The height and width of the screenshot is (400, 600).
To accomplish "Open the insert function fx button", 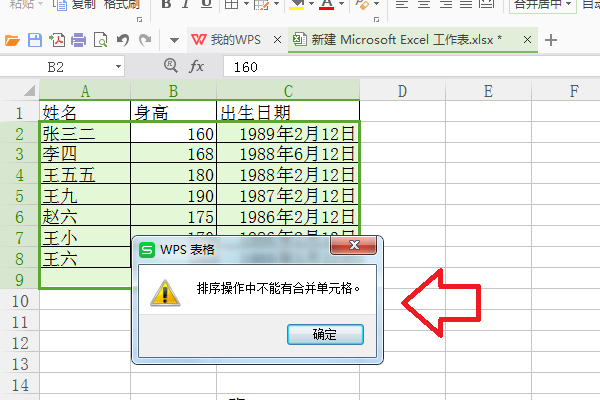I will pyautogui.click(x=196, y=67).
